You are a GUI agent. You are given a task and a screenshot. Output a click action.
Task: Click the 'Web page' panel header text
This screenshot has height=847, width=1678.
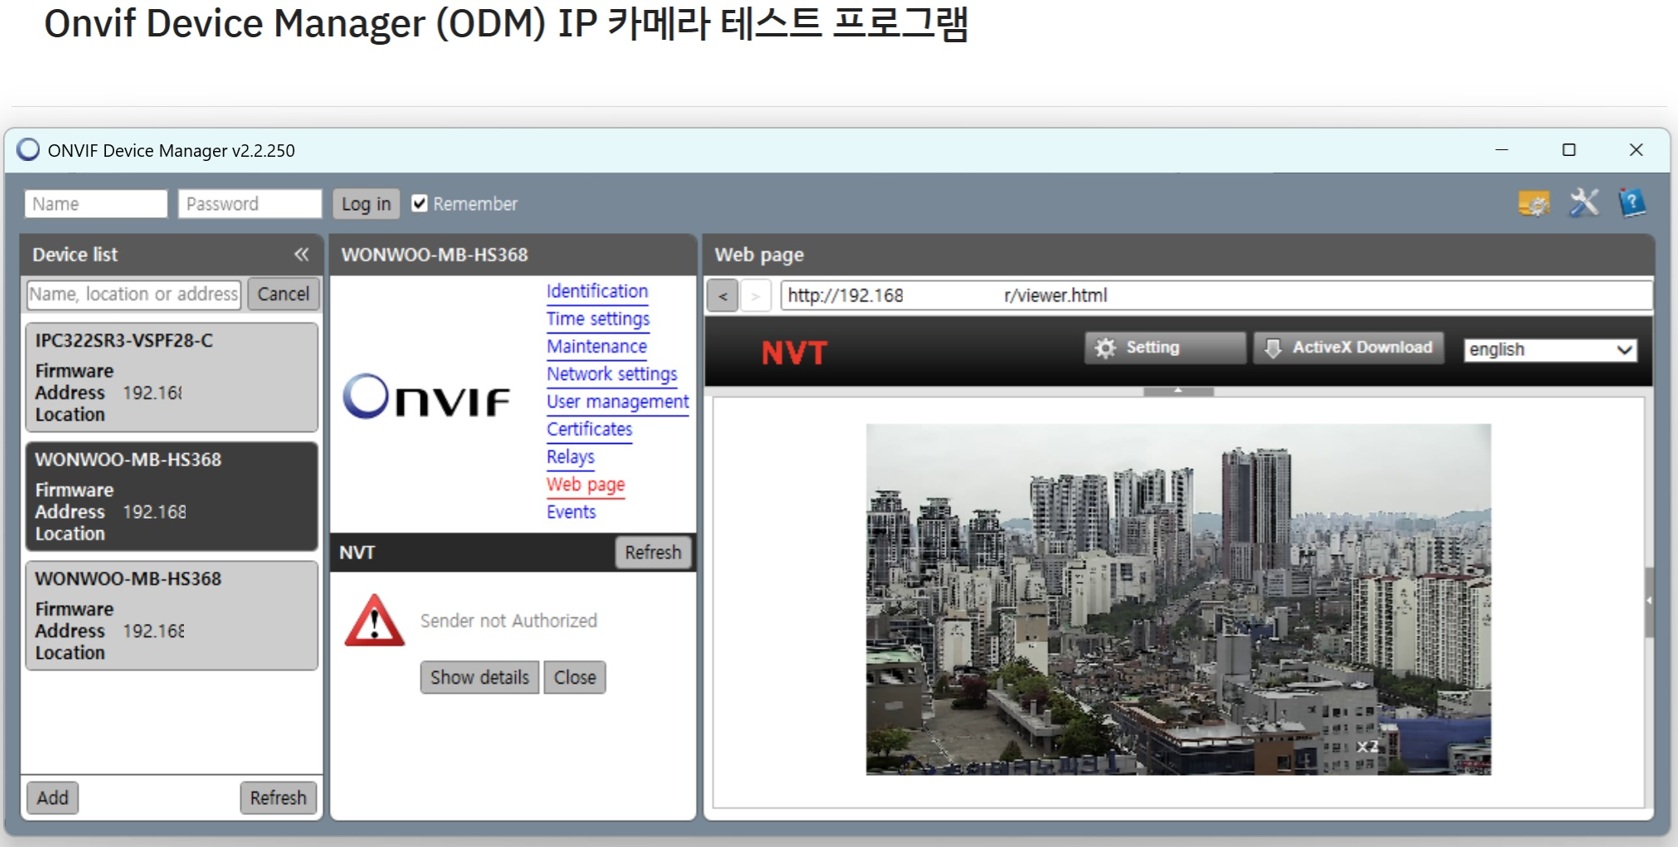[759, 255]
